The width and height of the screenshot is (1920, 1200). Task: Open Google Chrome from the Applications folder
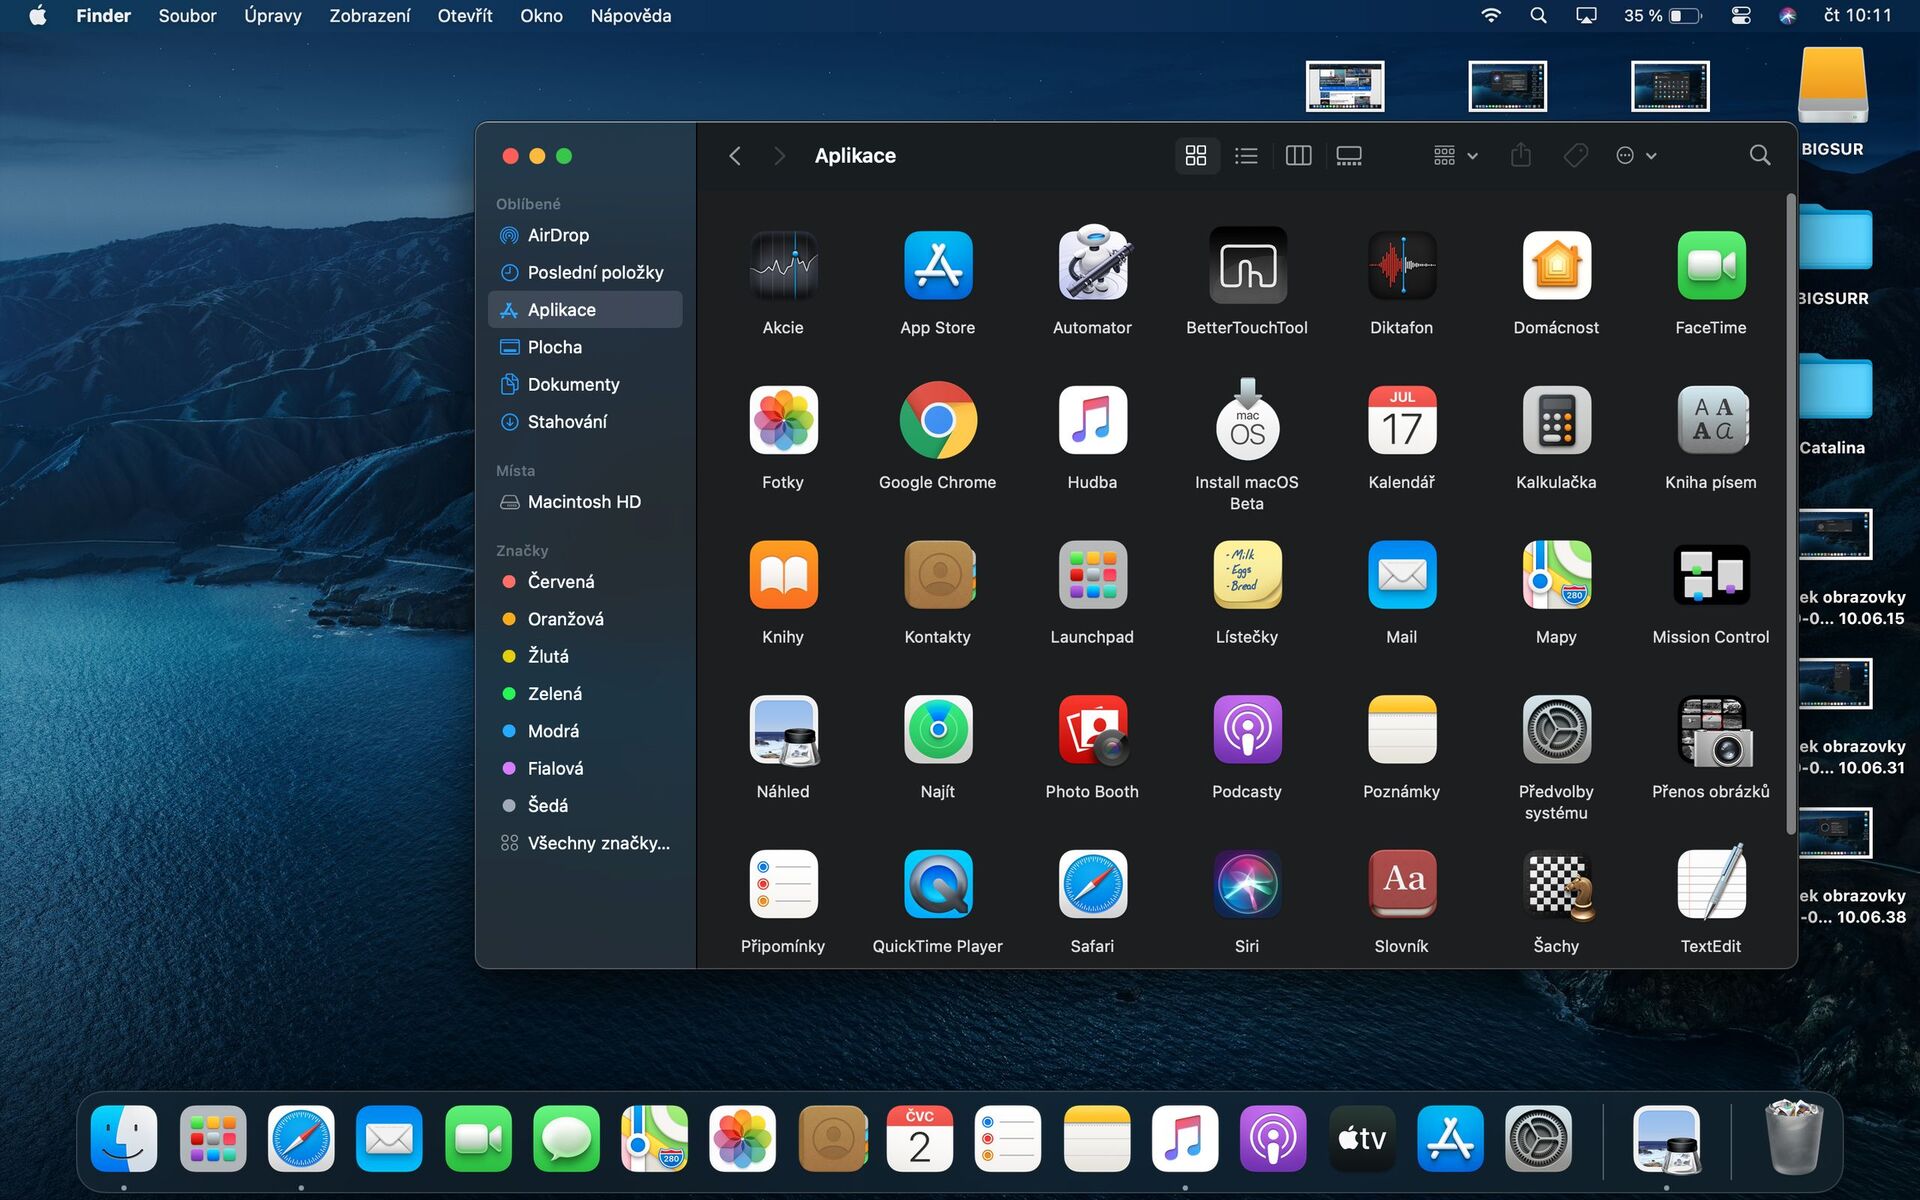(937, 420)
